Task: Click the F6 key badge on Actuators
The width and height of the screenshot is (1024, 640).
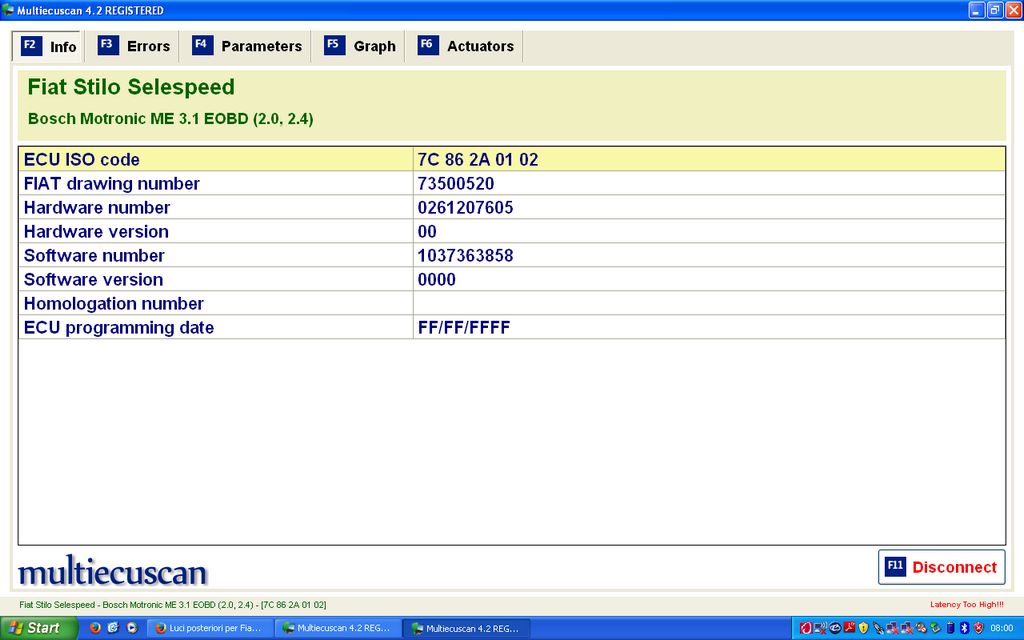Action: [428, 45]
